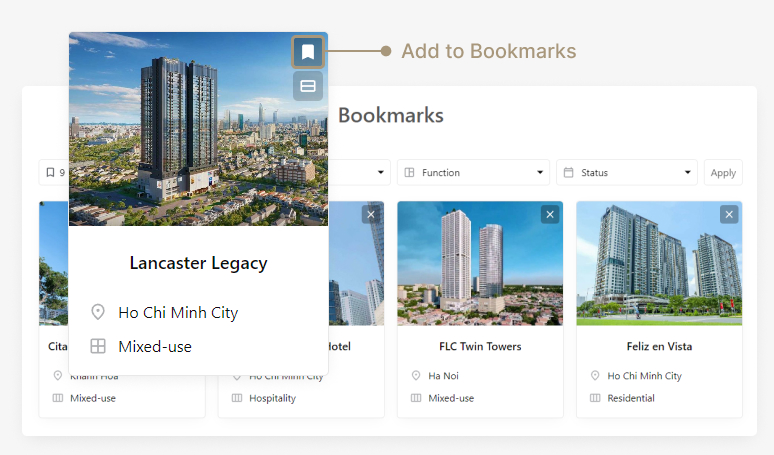Click the function icon beside Residential
Viewport: 774px width, 455px height.
pyautogui.click(x=595, y=398)
